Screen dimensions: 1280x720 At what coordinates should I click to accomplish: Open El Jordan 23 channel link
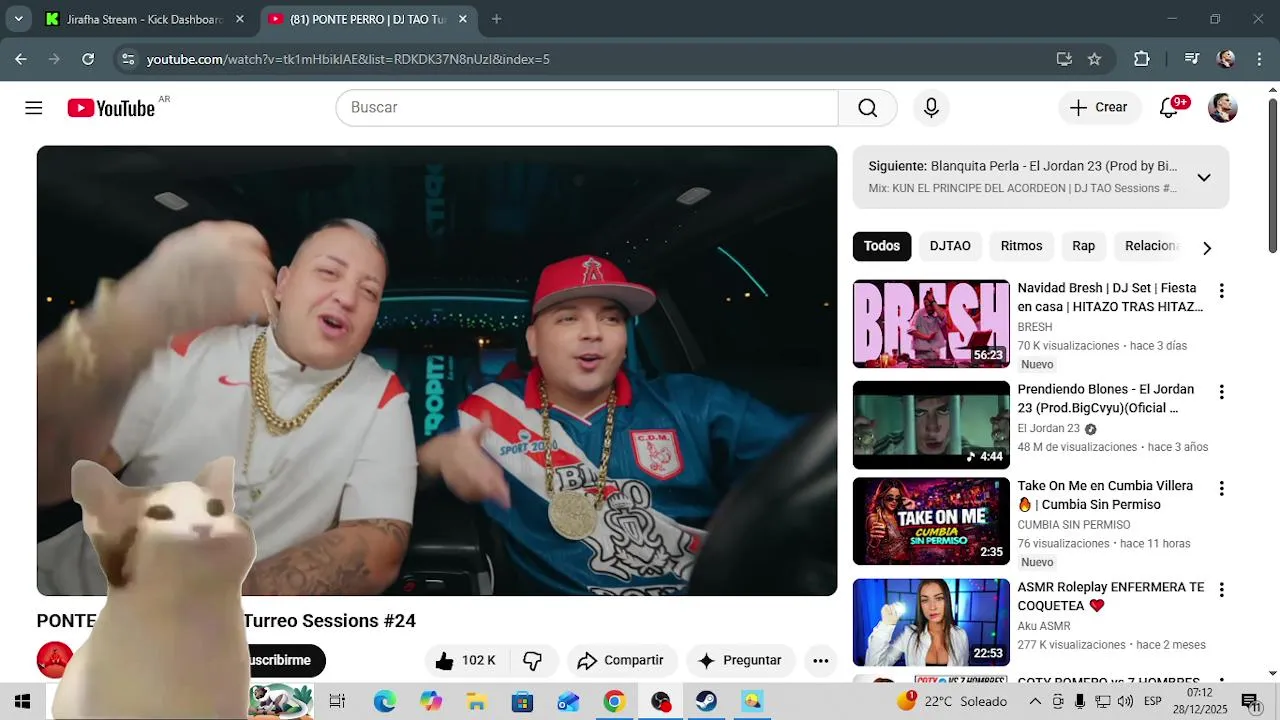(1046, 428)
